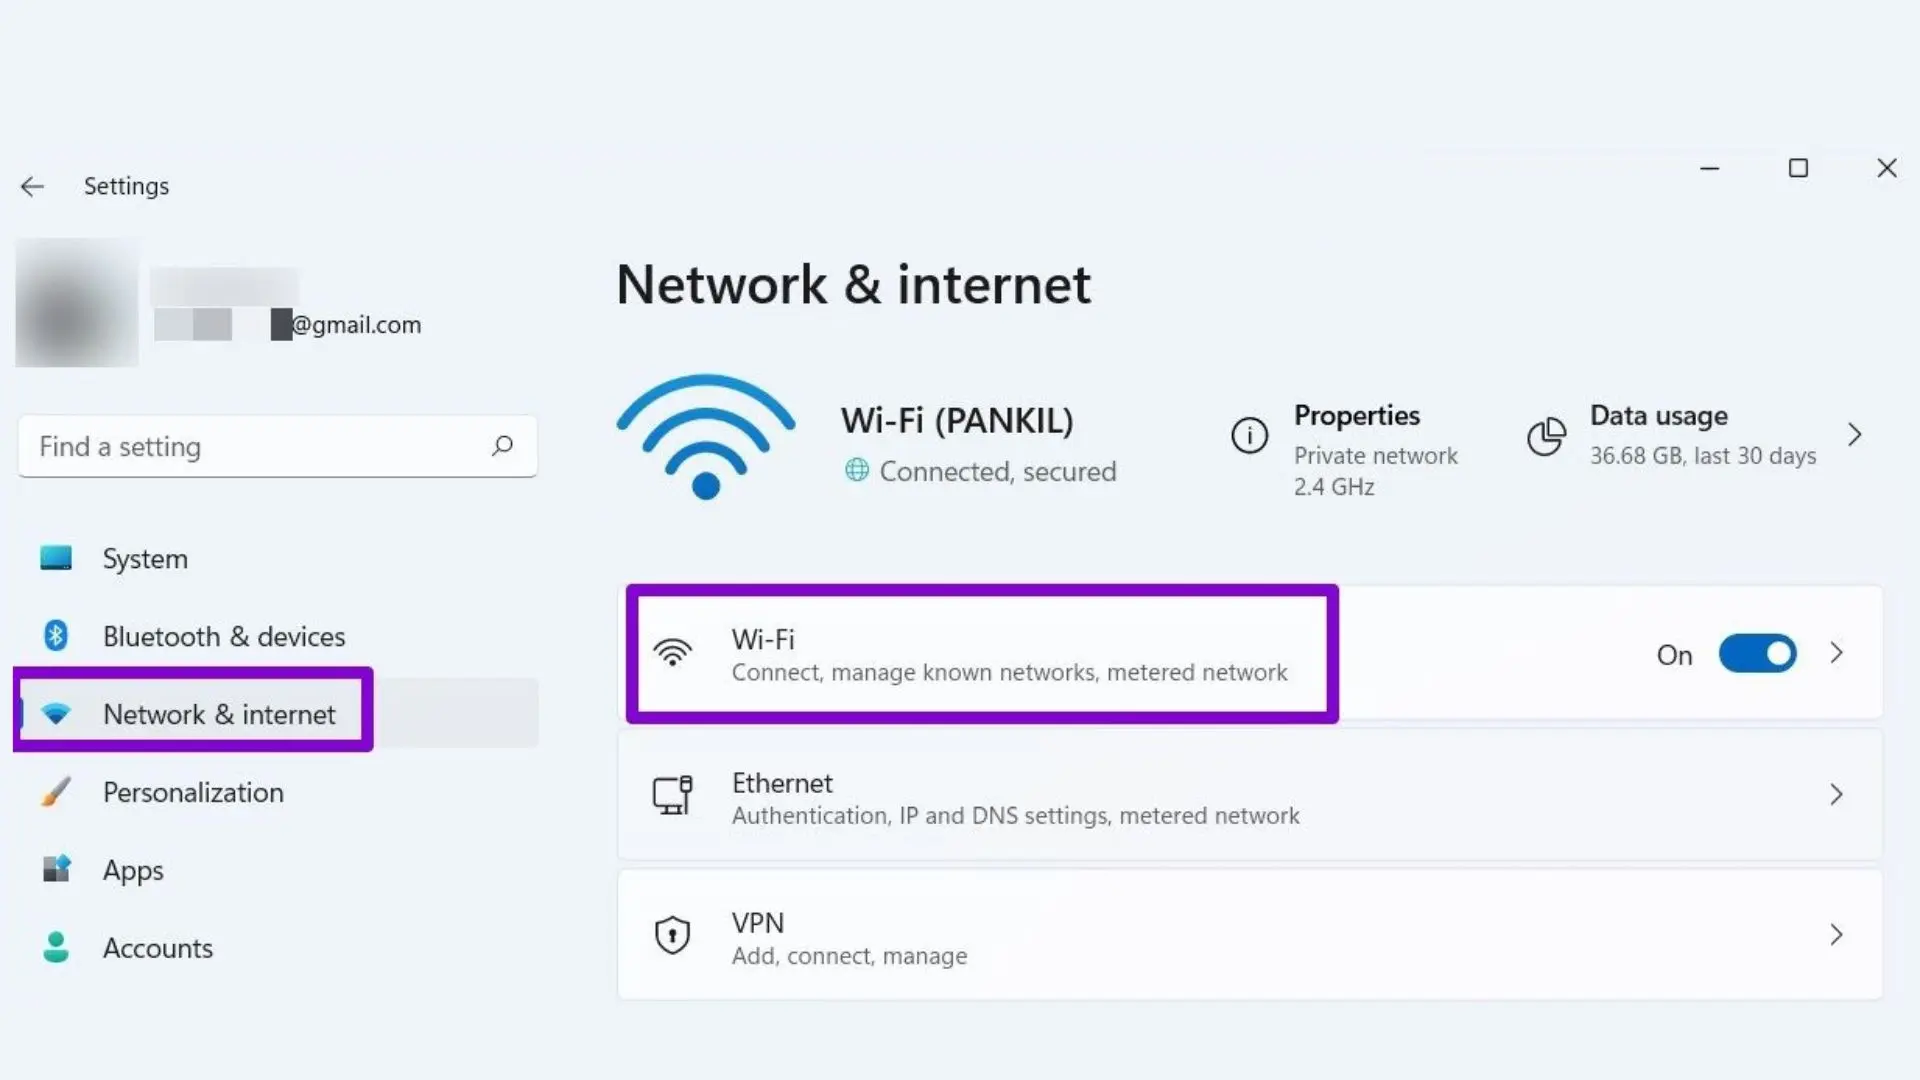The width and height of the screenshot is (1920, 1080).
Task: Expand the Ethernet row chevron
Action: click(1836, 795)
